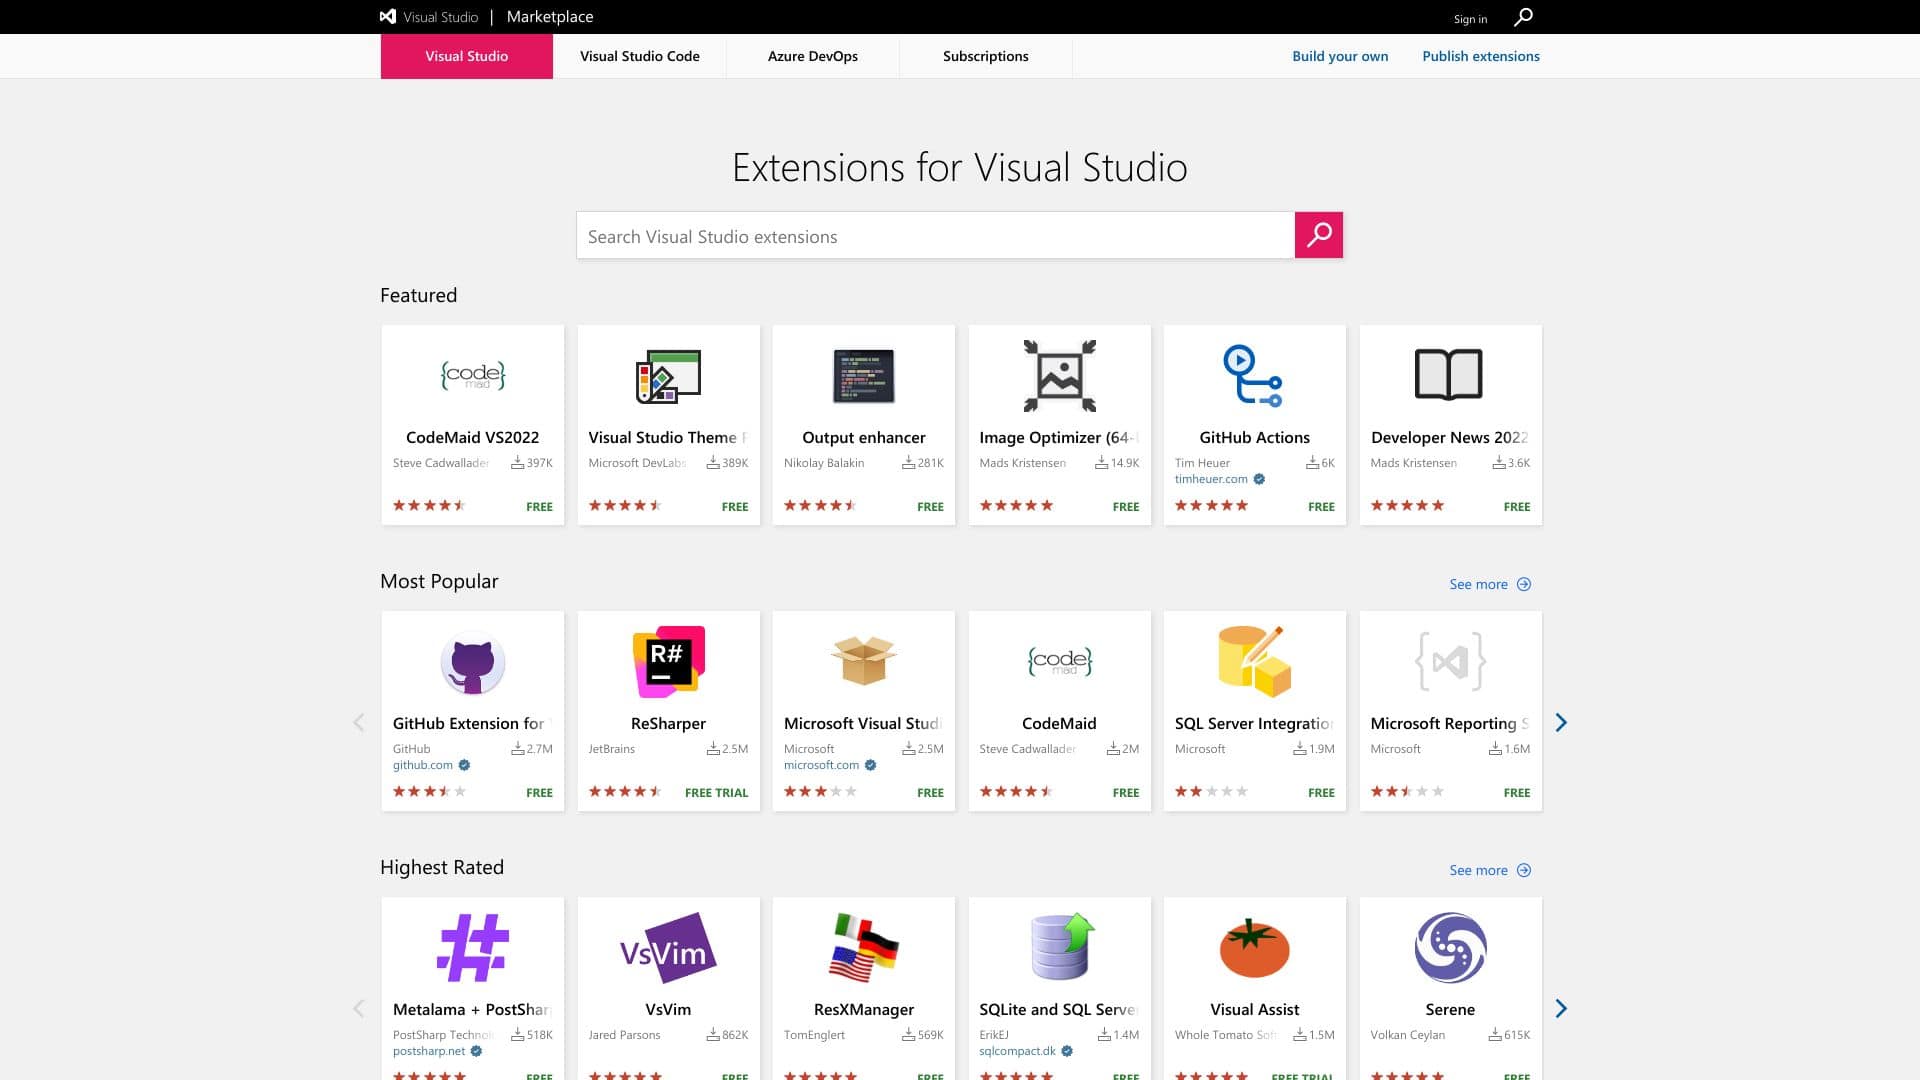Open the Publish extensions link
Screen dimensions: 1920x1080
[x=1480, y=56]
